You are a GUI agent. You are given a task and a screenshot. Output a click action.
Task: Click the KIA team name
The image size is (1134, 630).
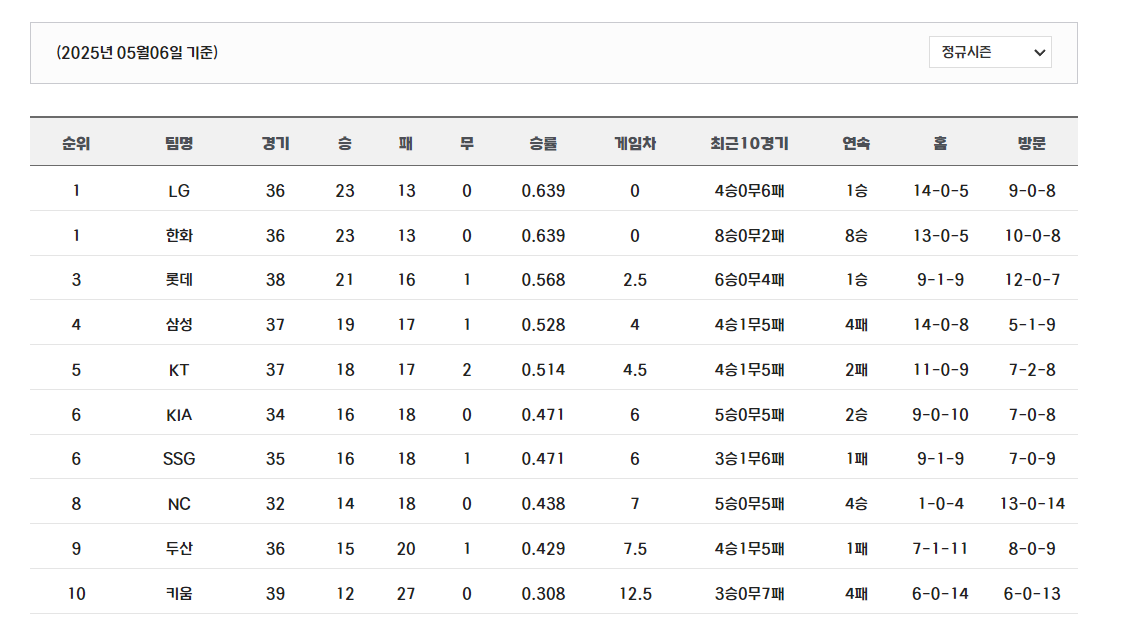[179, 414]
